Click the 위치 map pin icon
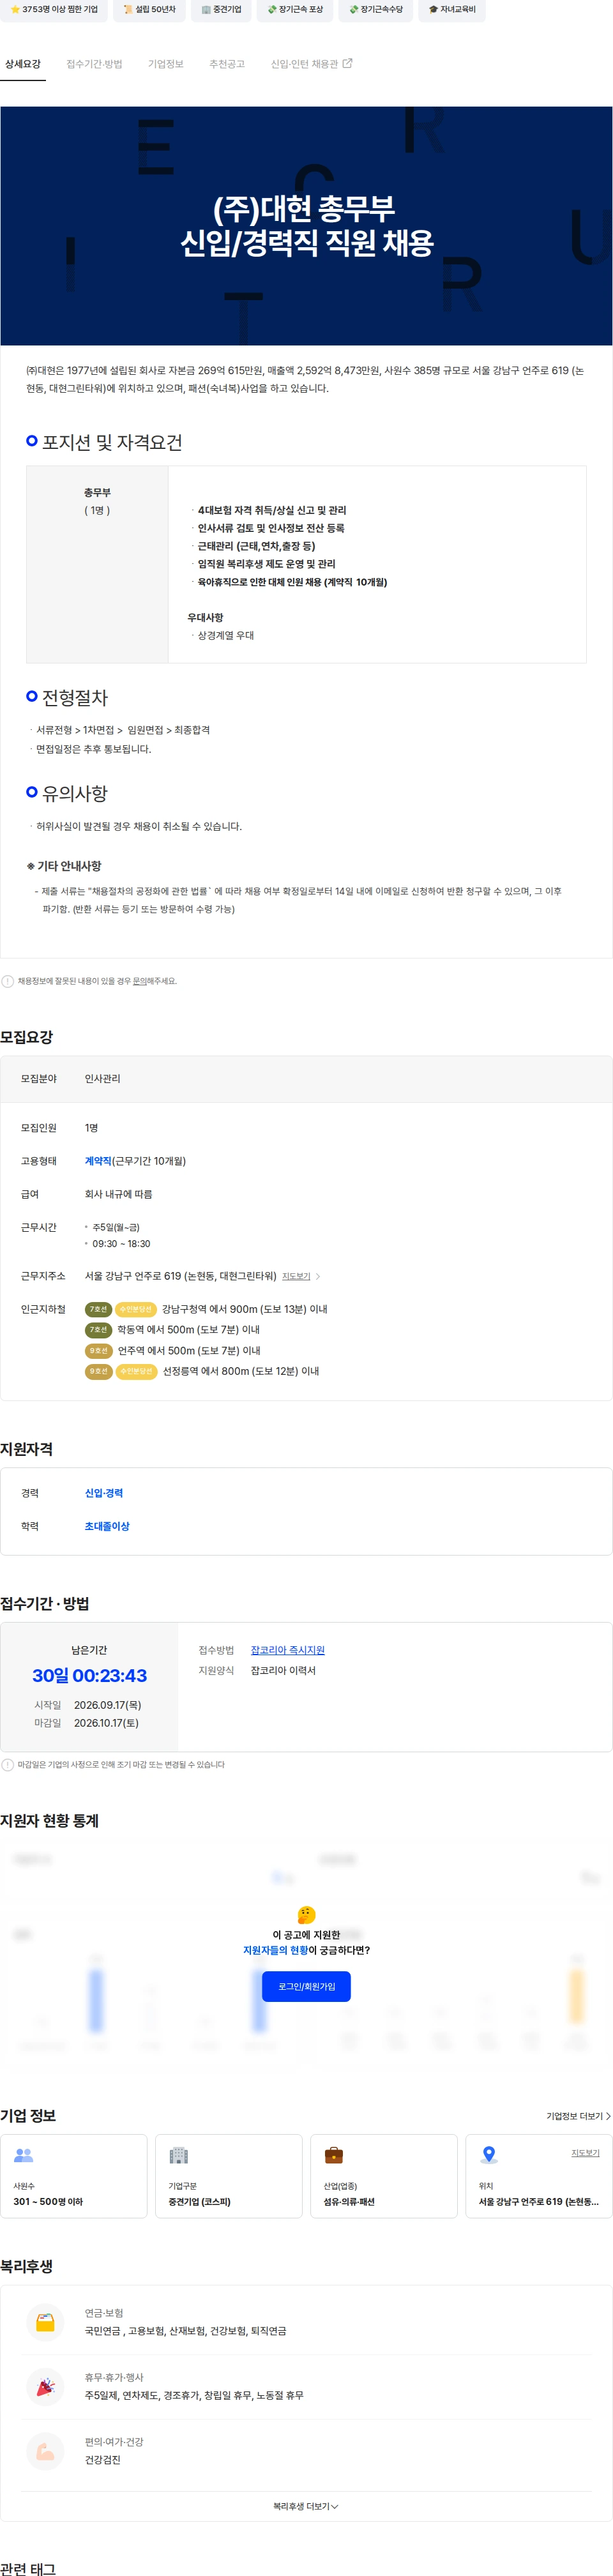This screenshot has height=2576, width=613. [489, 2155]
